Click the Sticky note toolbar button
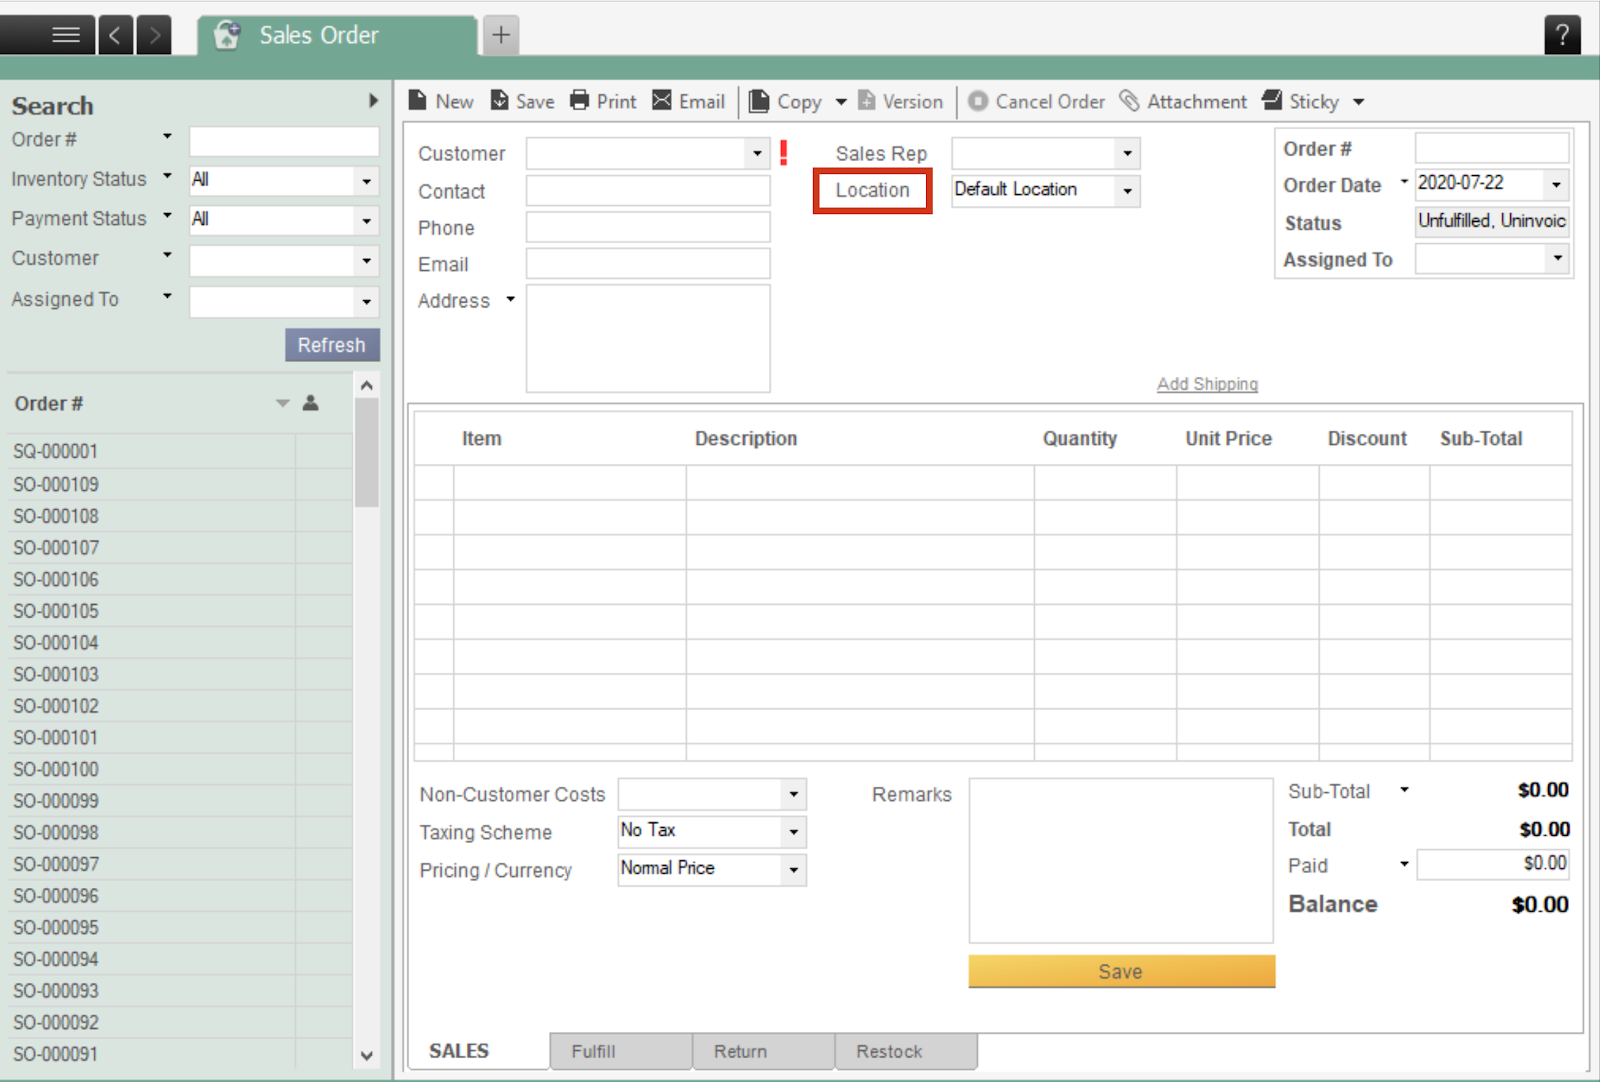Image resolution: width=1600 pixels, height=1082 pixels. point(1301,101)
